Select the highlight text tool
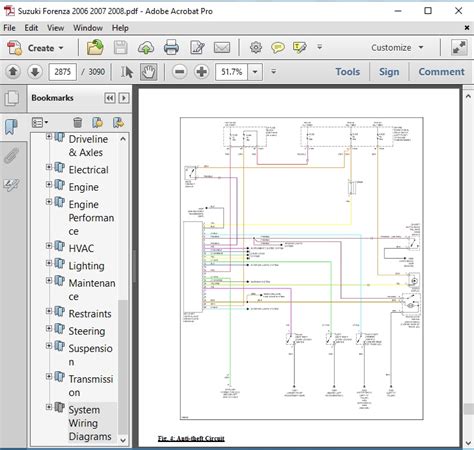The width and height of the screenshot is (474, 450). point(299,48)
